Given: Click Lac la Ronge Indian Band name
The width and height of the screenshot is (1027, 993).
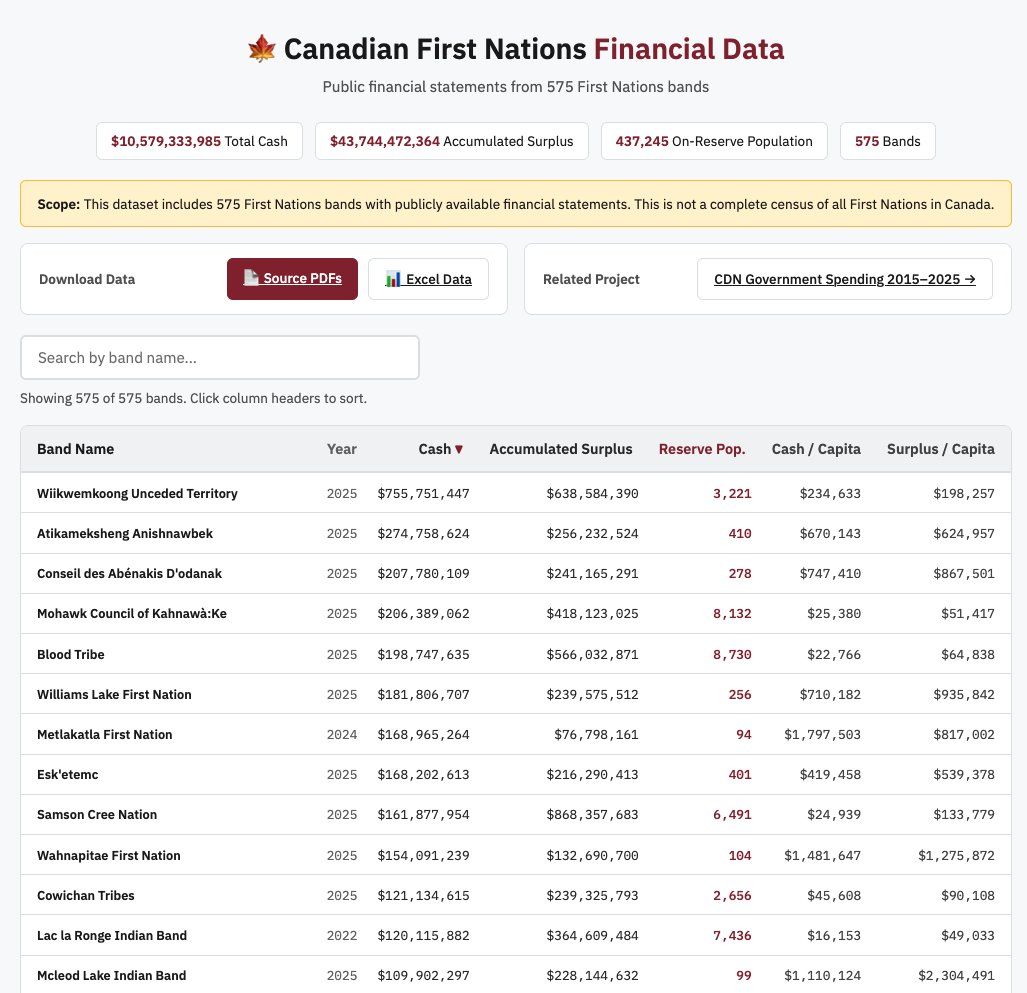Looking at the screenshot, I should coord(112,935).
